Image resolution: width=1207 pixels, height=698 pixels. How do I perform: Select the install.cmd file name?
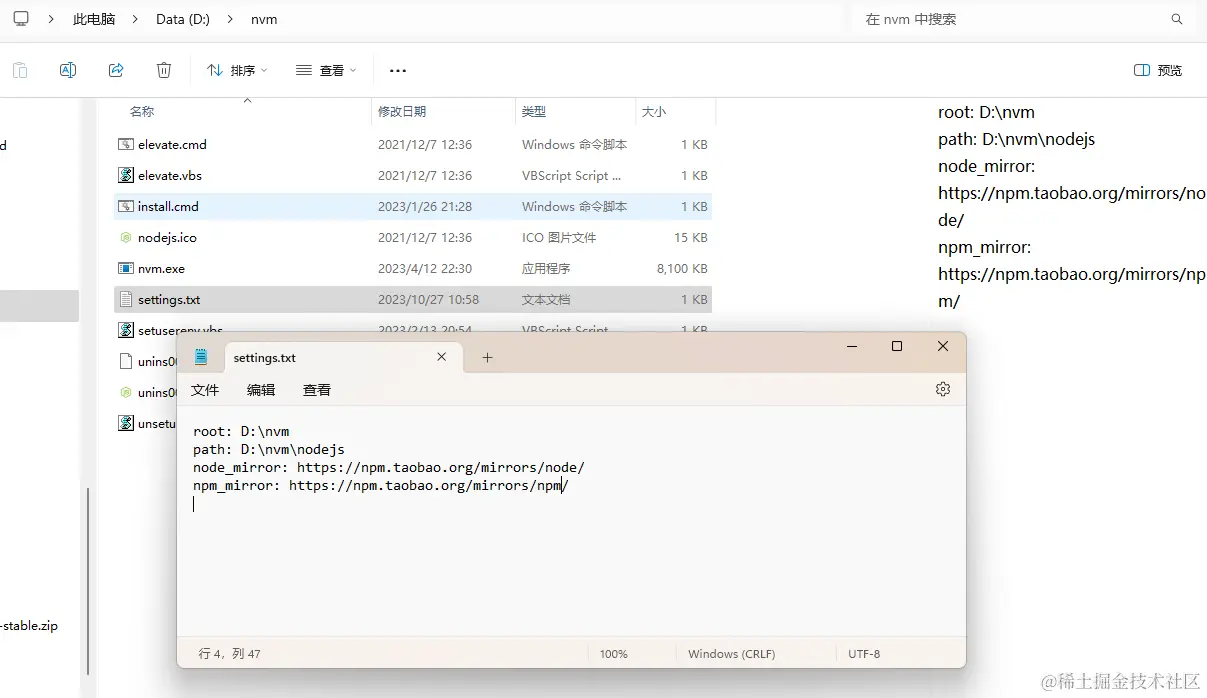168,206
